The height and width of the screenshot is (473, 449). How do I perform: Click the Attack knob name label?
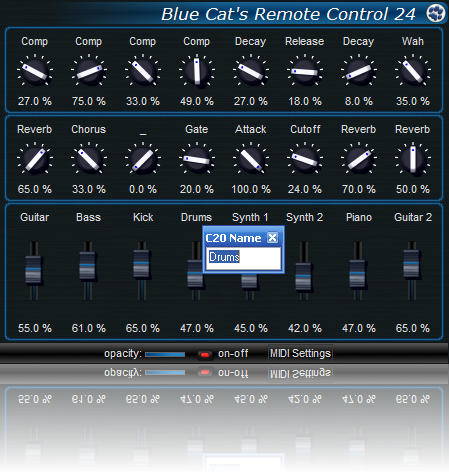tap(251, 129)
